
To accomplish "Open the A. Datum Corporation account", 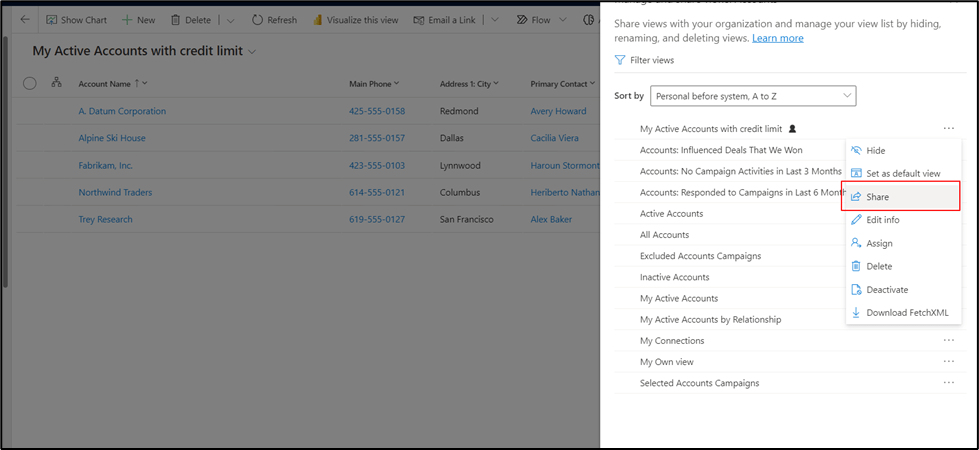I will tap(122, 111).
